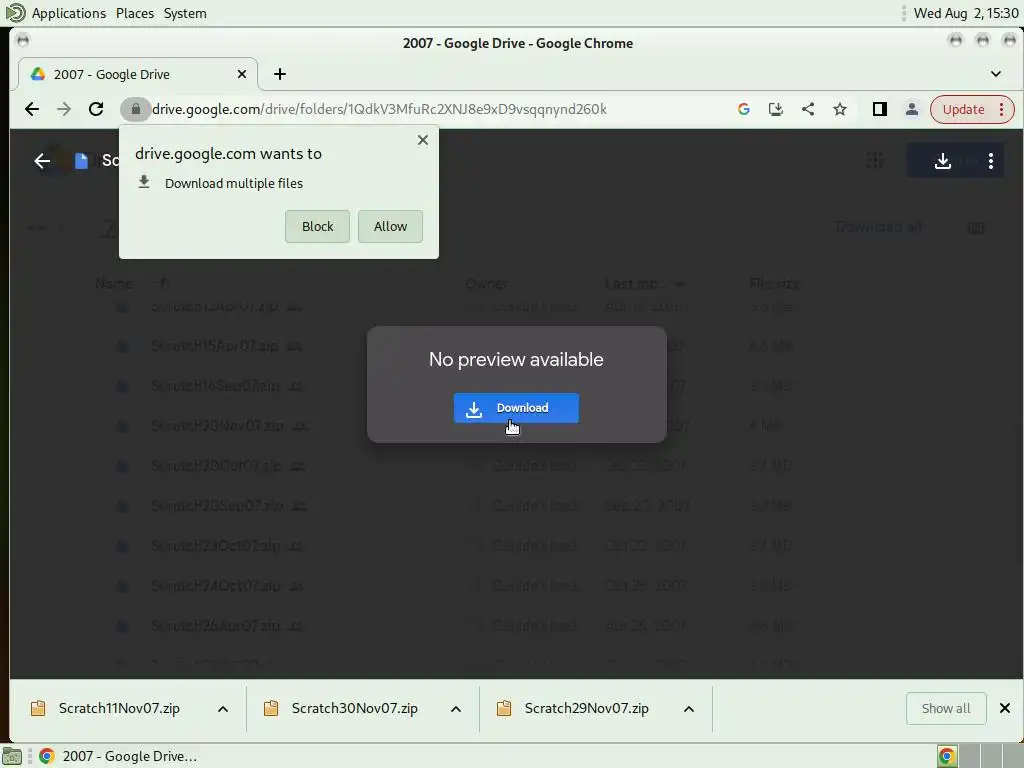Open the System menu
The height and width of the screenshot is (768, 1024).
tap(185, 13)
